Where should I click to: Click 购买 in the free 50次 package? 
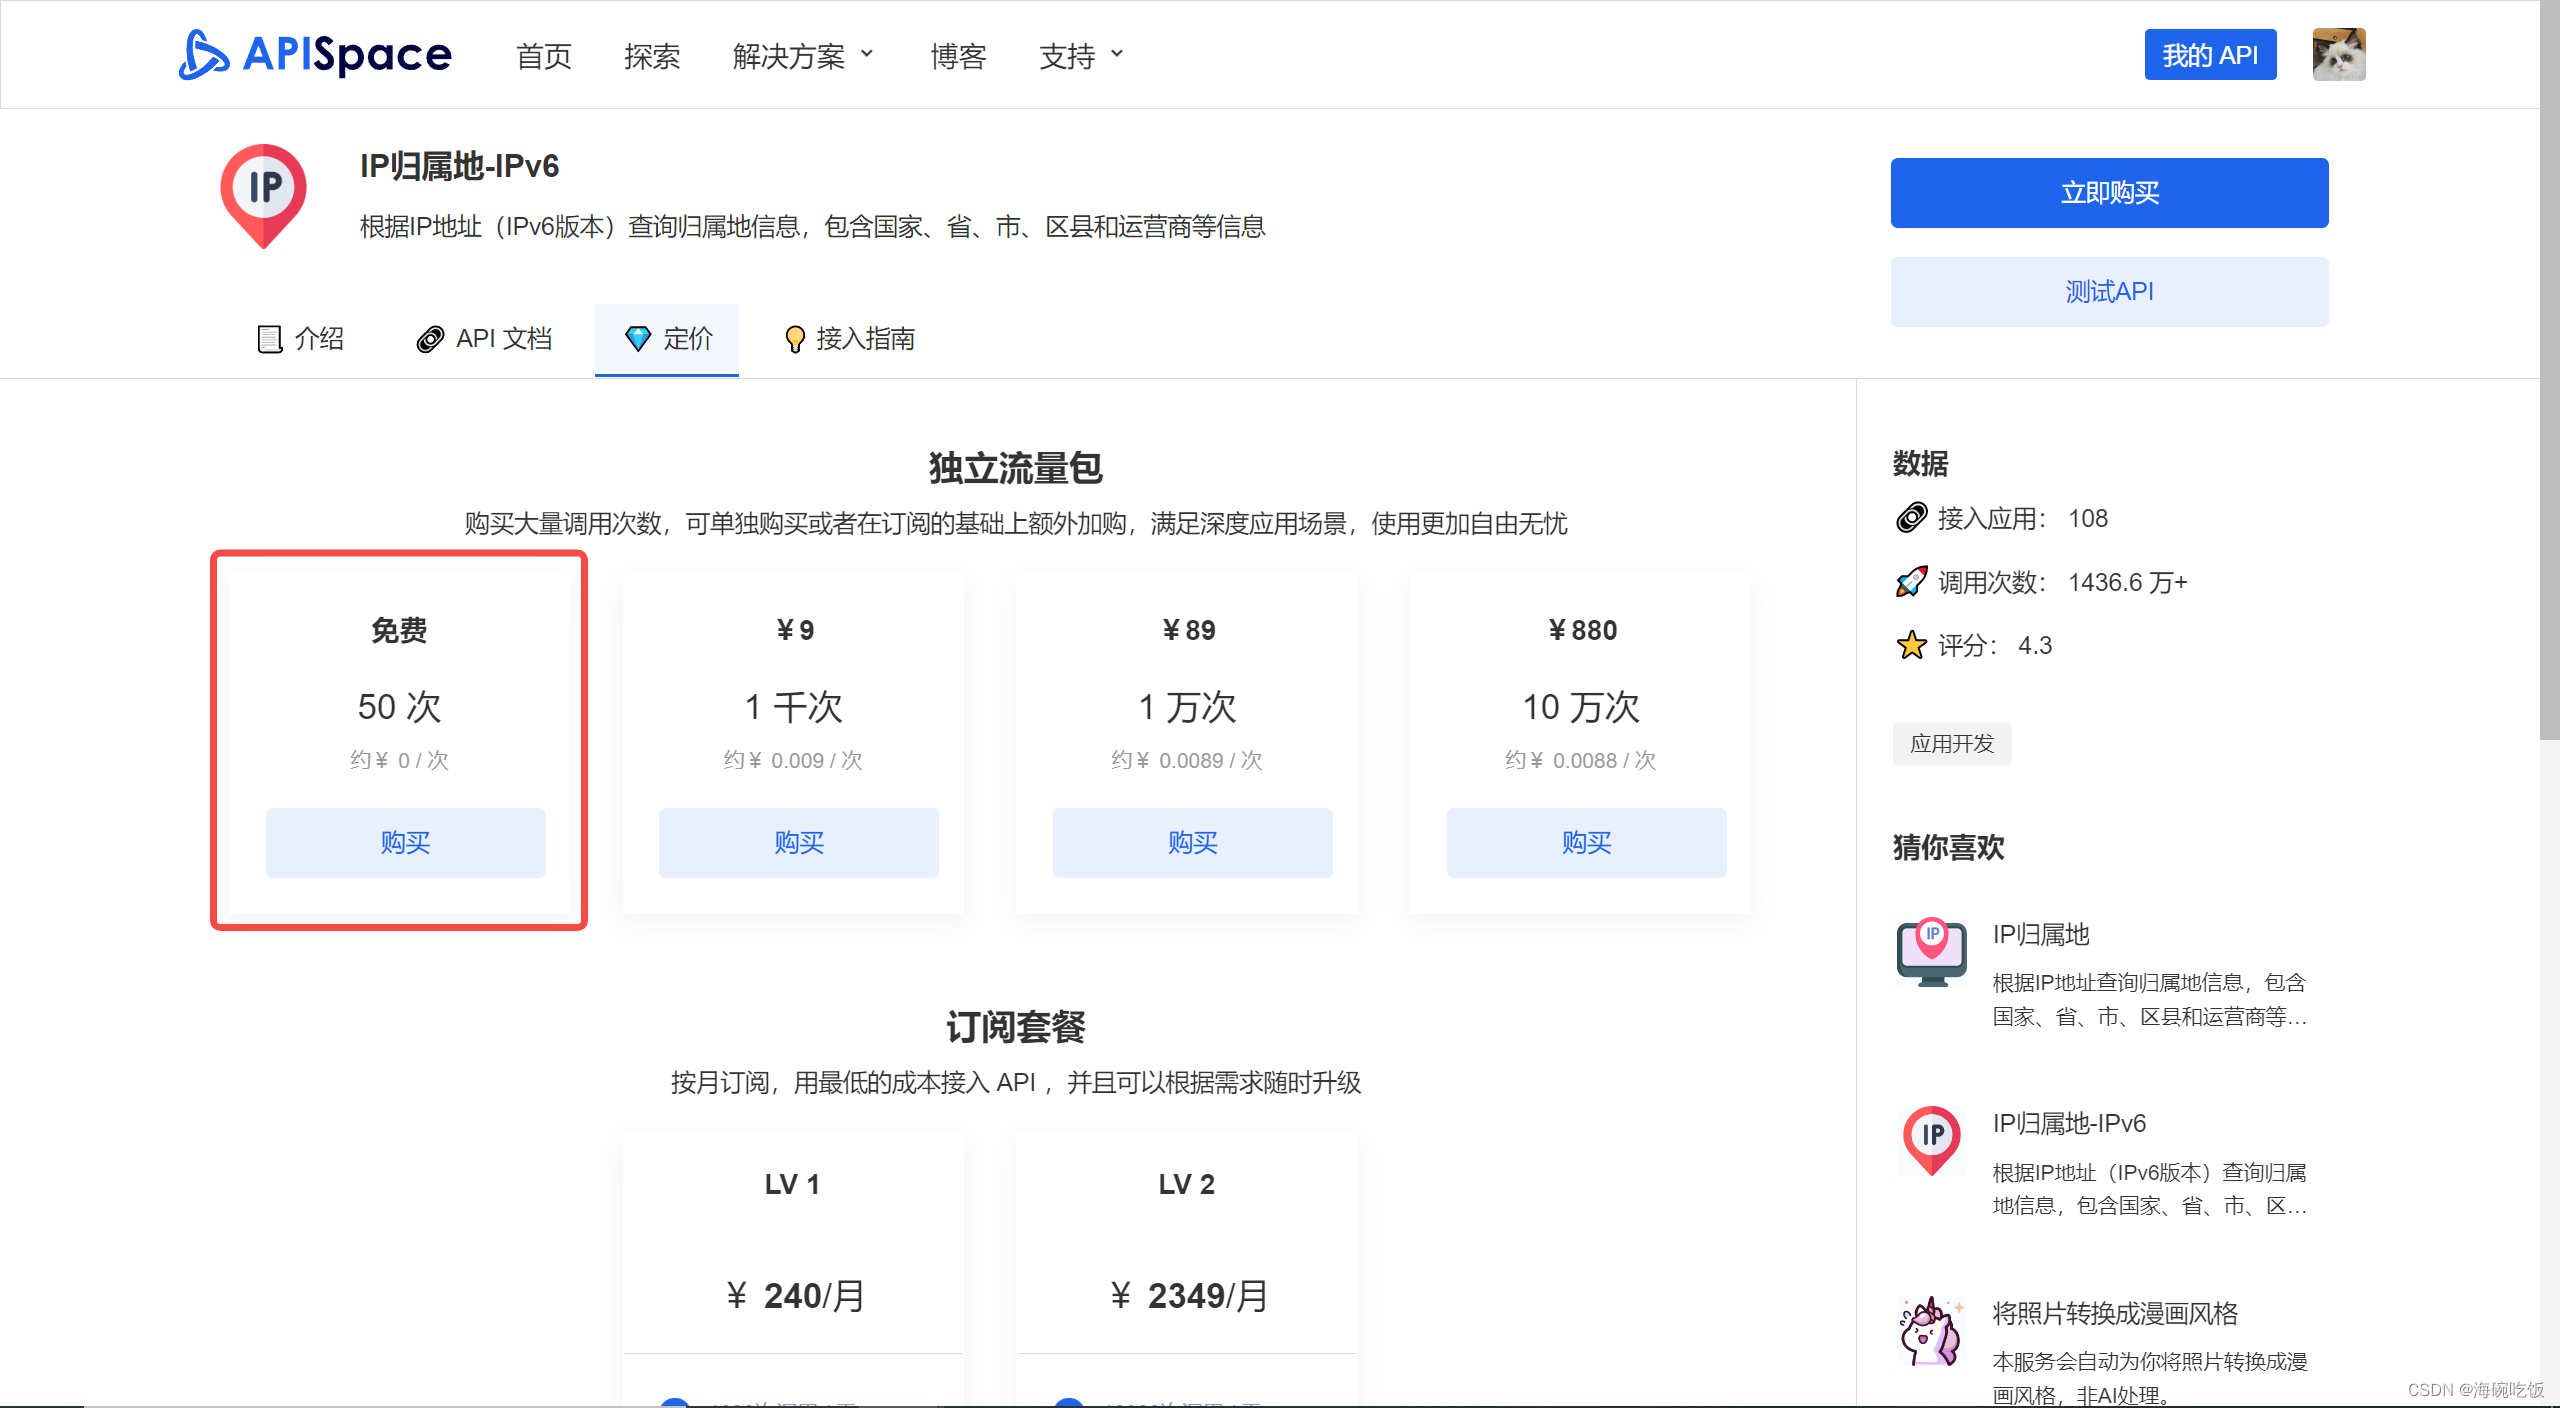click(x=404, y=842)
